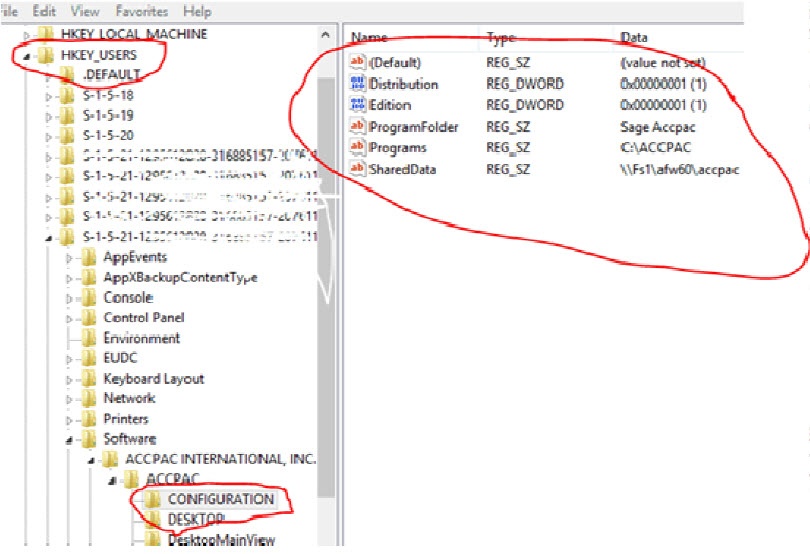Expand the Console key
This screenshot has height=554, width=810.
[x=69, y=298]
